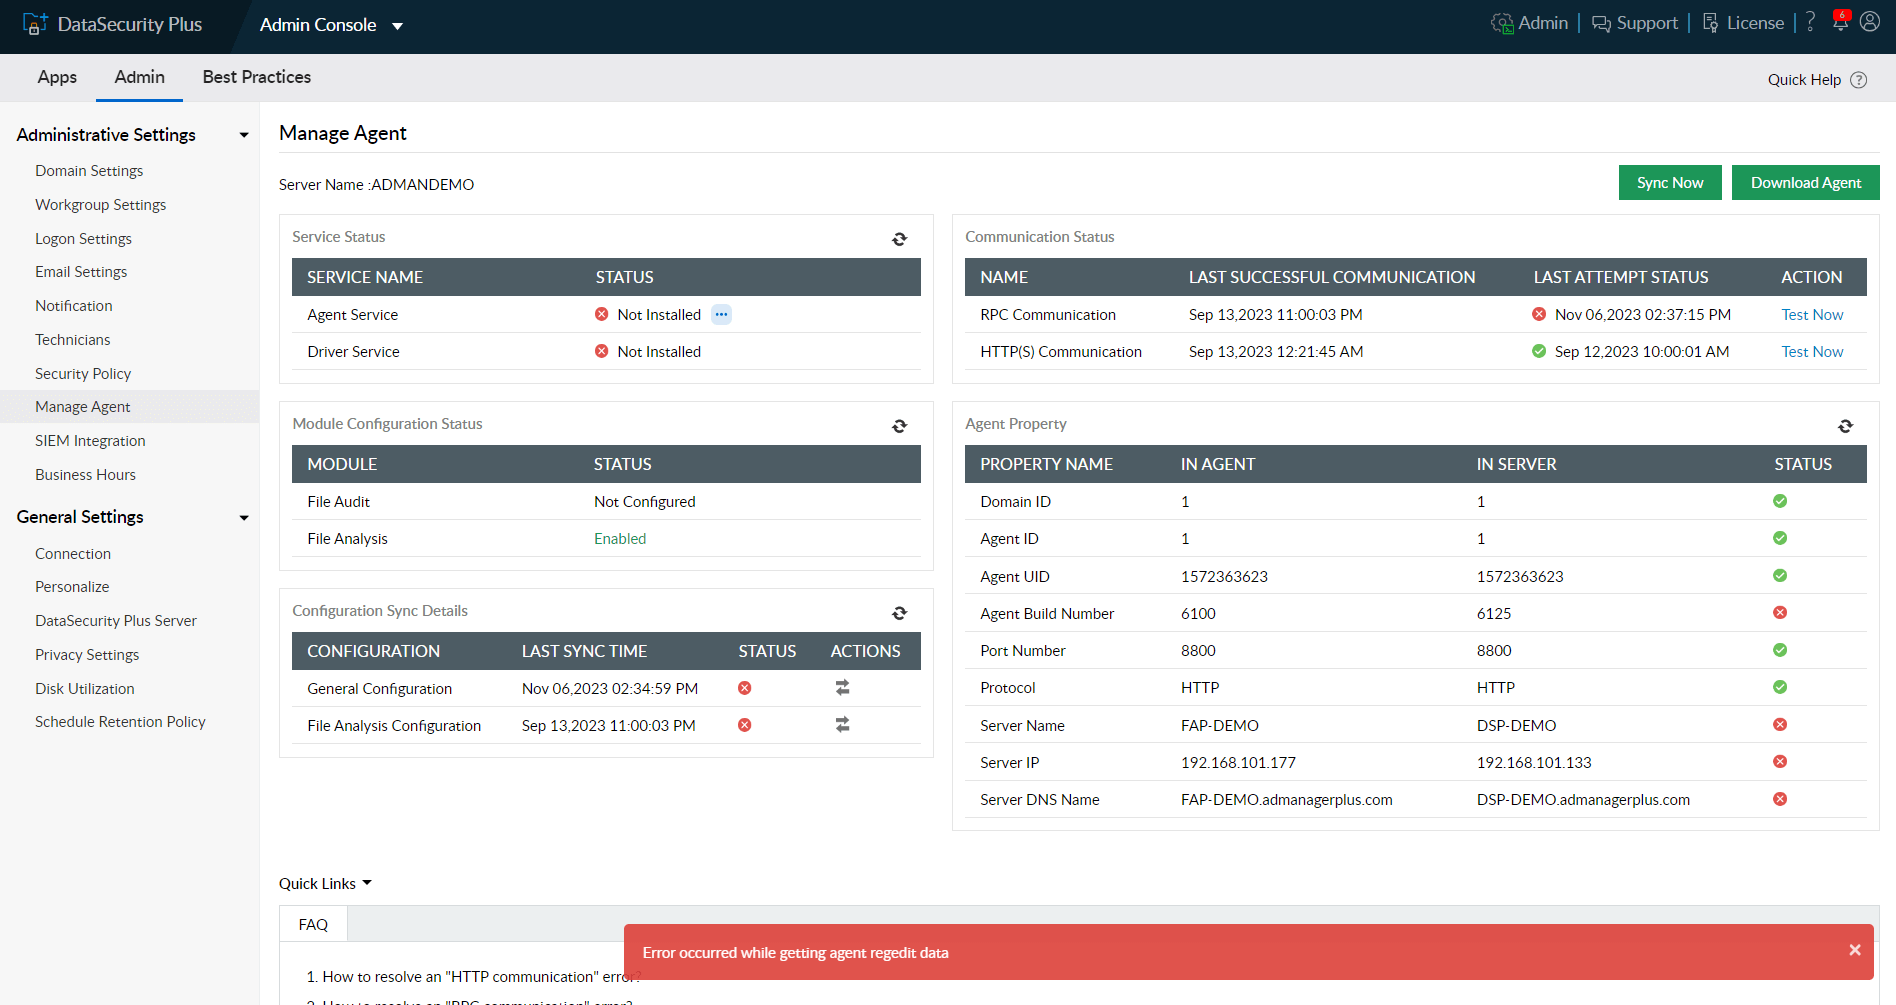Viewport: 1896px width, 1005px height.
Task: Click the more options icon beside Agent Service
Action: click(721, 315)
